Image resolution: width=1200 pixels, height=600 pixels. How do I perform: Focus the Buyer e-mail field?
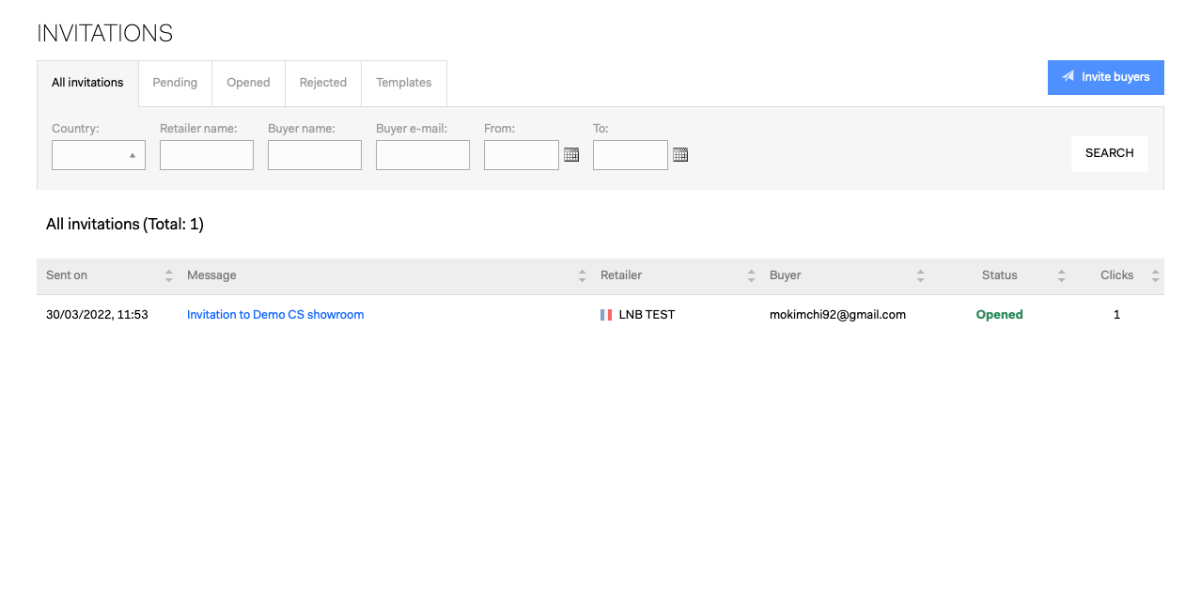coord(423,155)
